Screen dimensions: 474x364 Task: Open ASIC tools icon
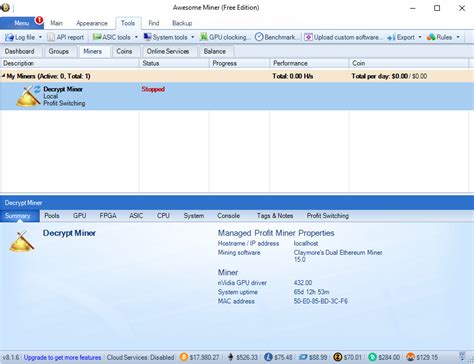[x=97, y=37]
